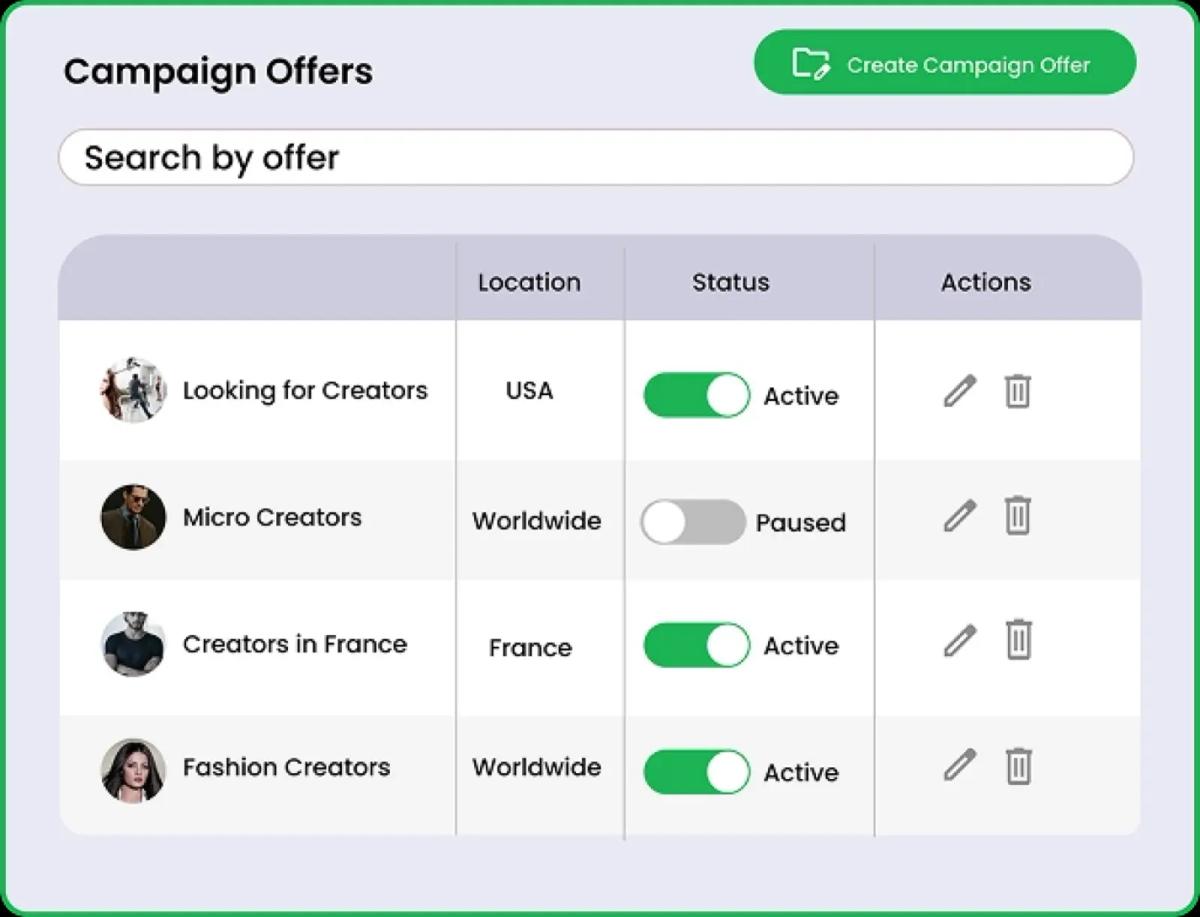Pause the Looking for Creators campaign toggle

pyautogui.click(x=697, y=394)
